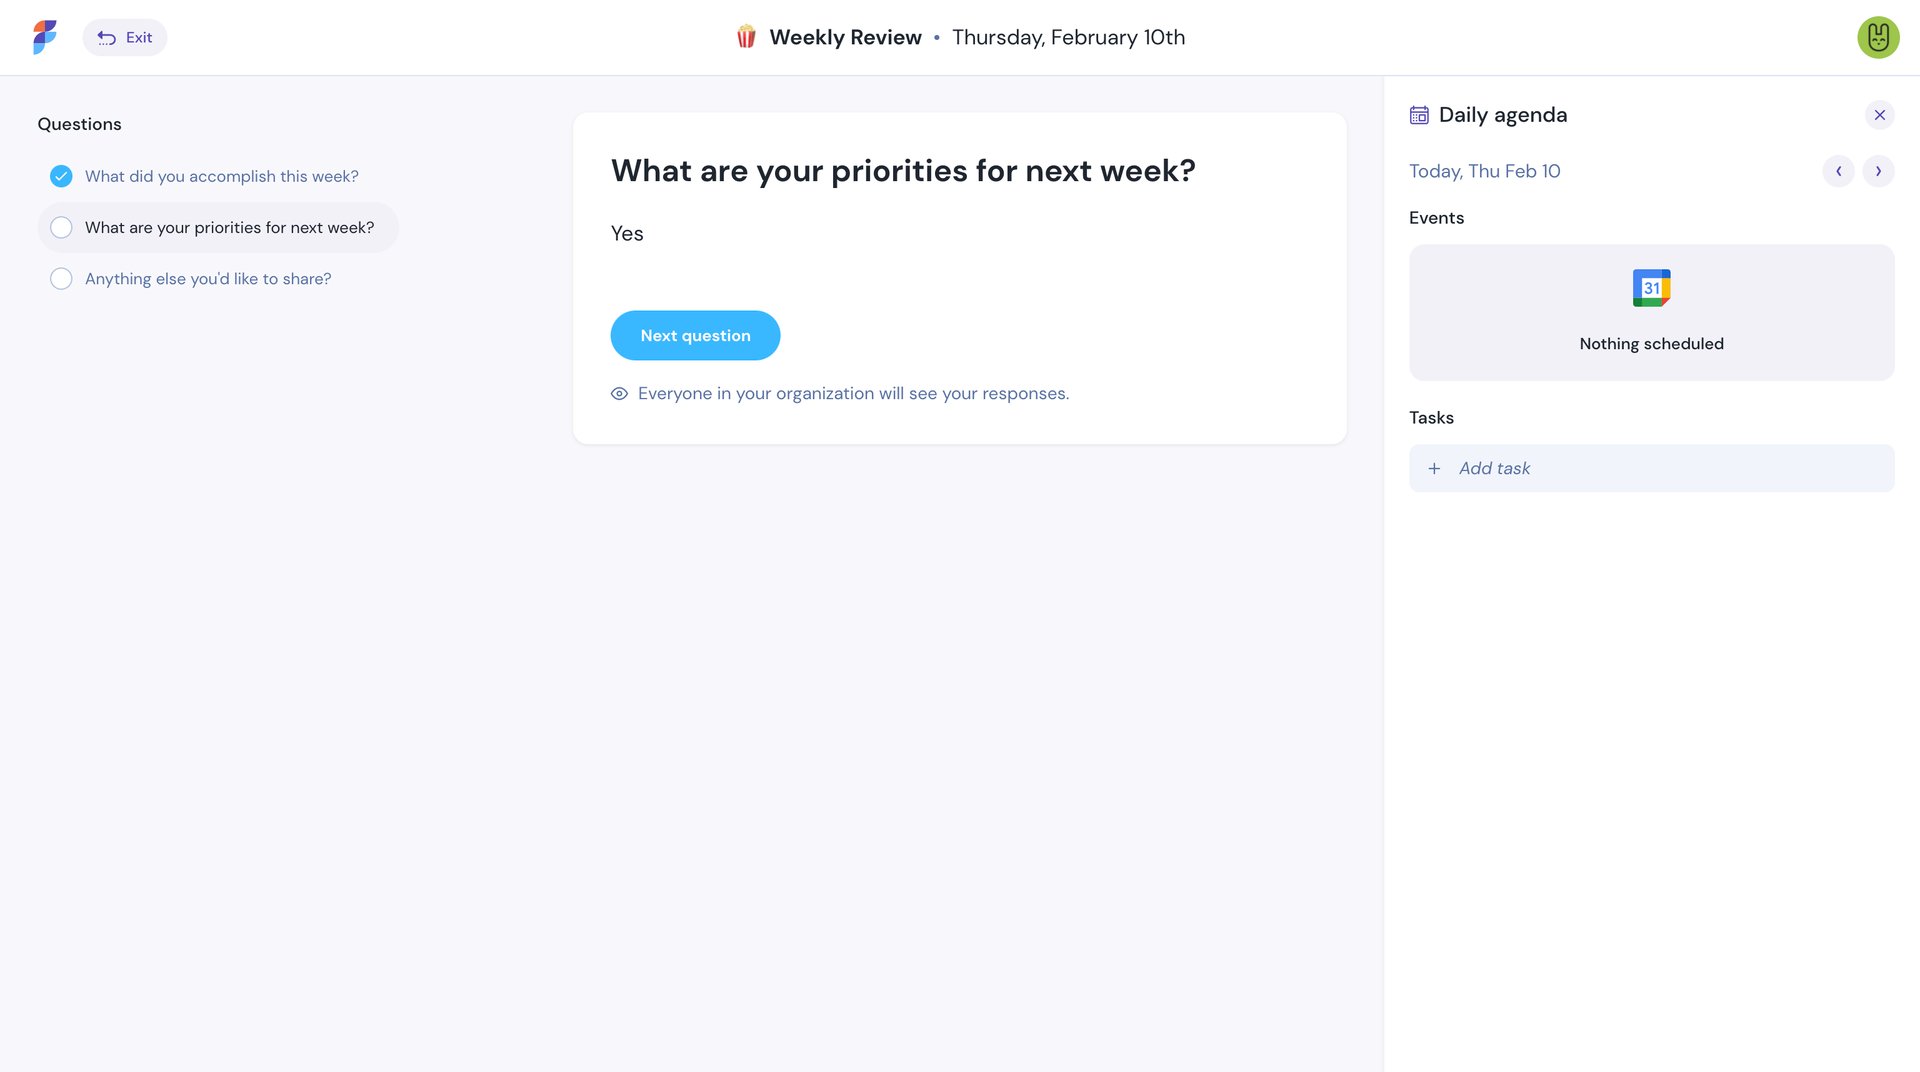Image resolution: width=1920 pixels, height=1072 pixels.
Task: Select the question 'What did you accomplish this week?'
Action: pos(221,176)
